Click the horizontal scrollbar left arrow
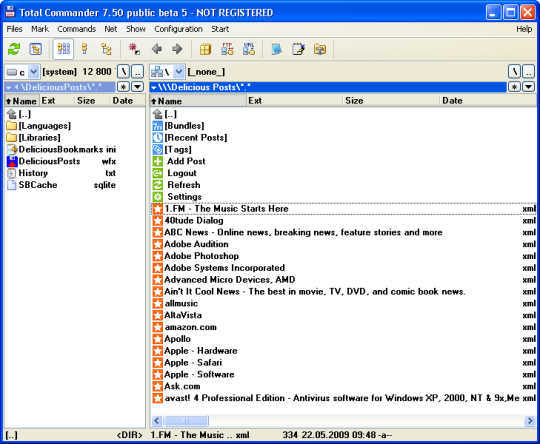 [157, 421]
